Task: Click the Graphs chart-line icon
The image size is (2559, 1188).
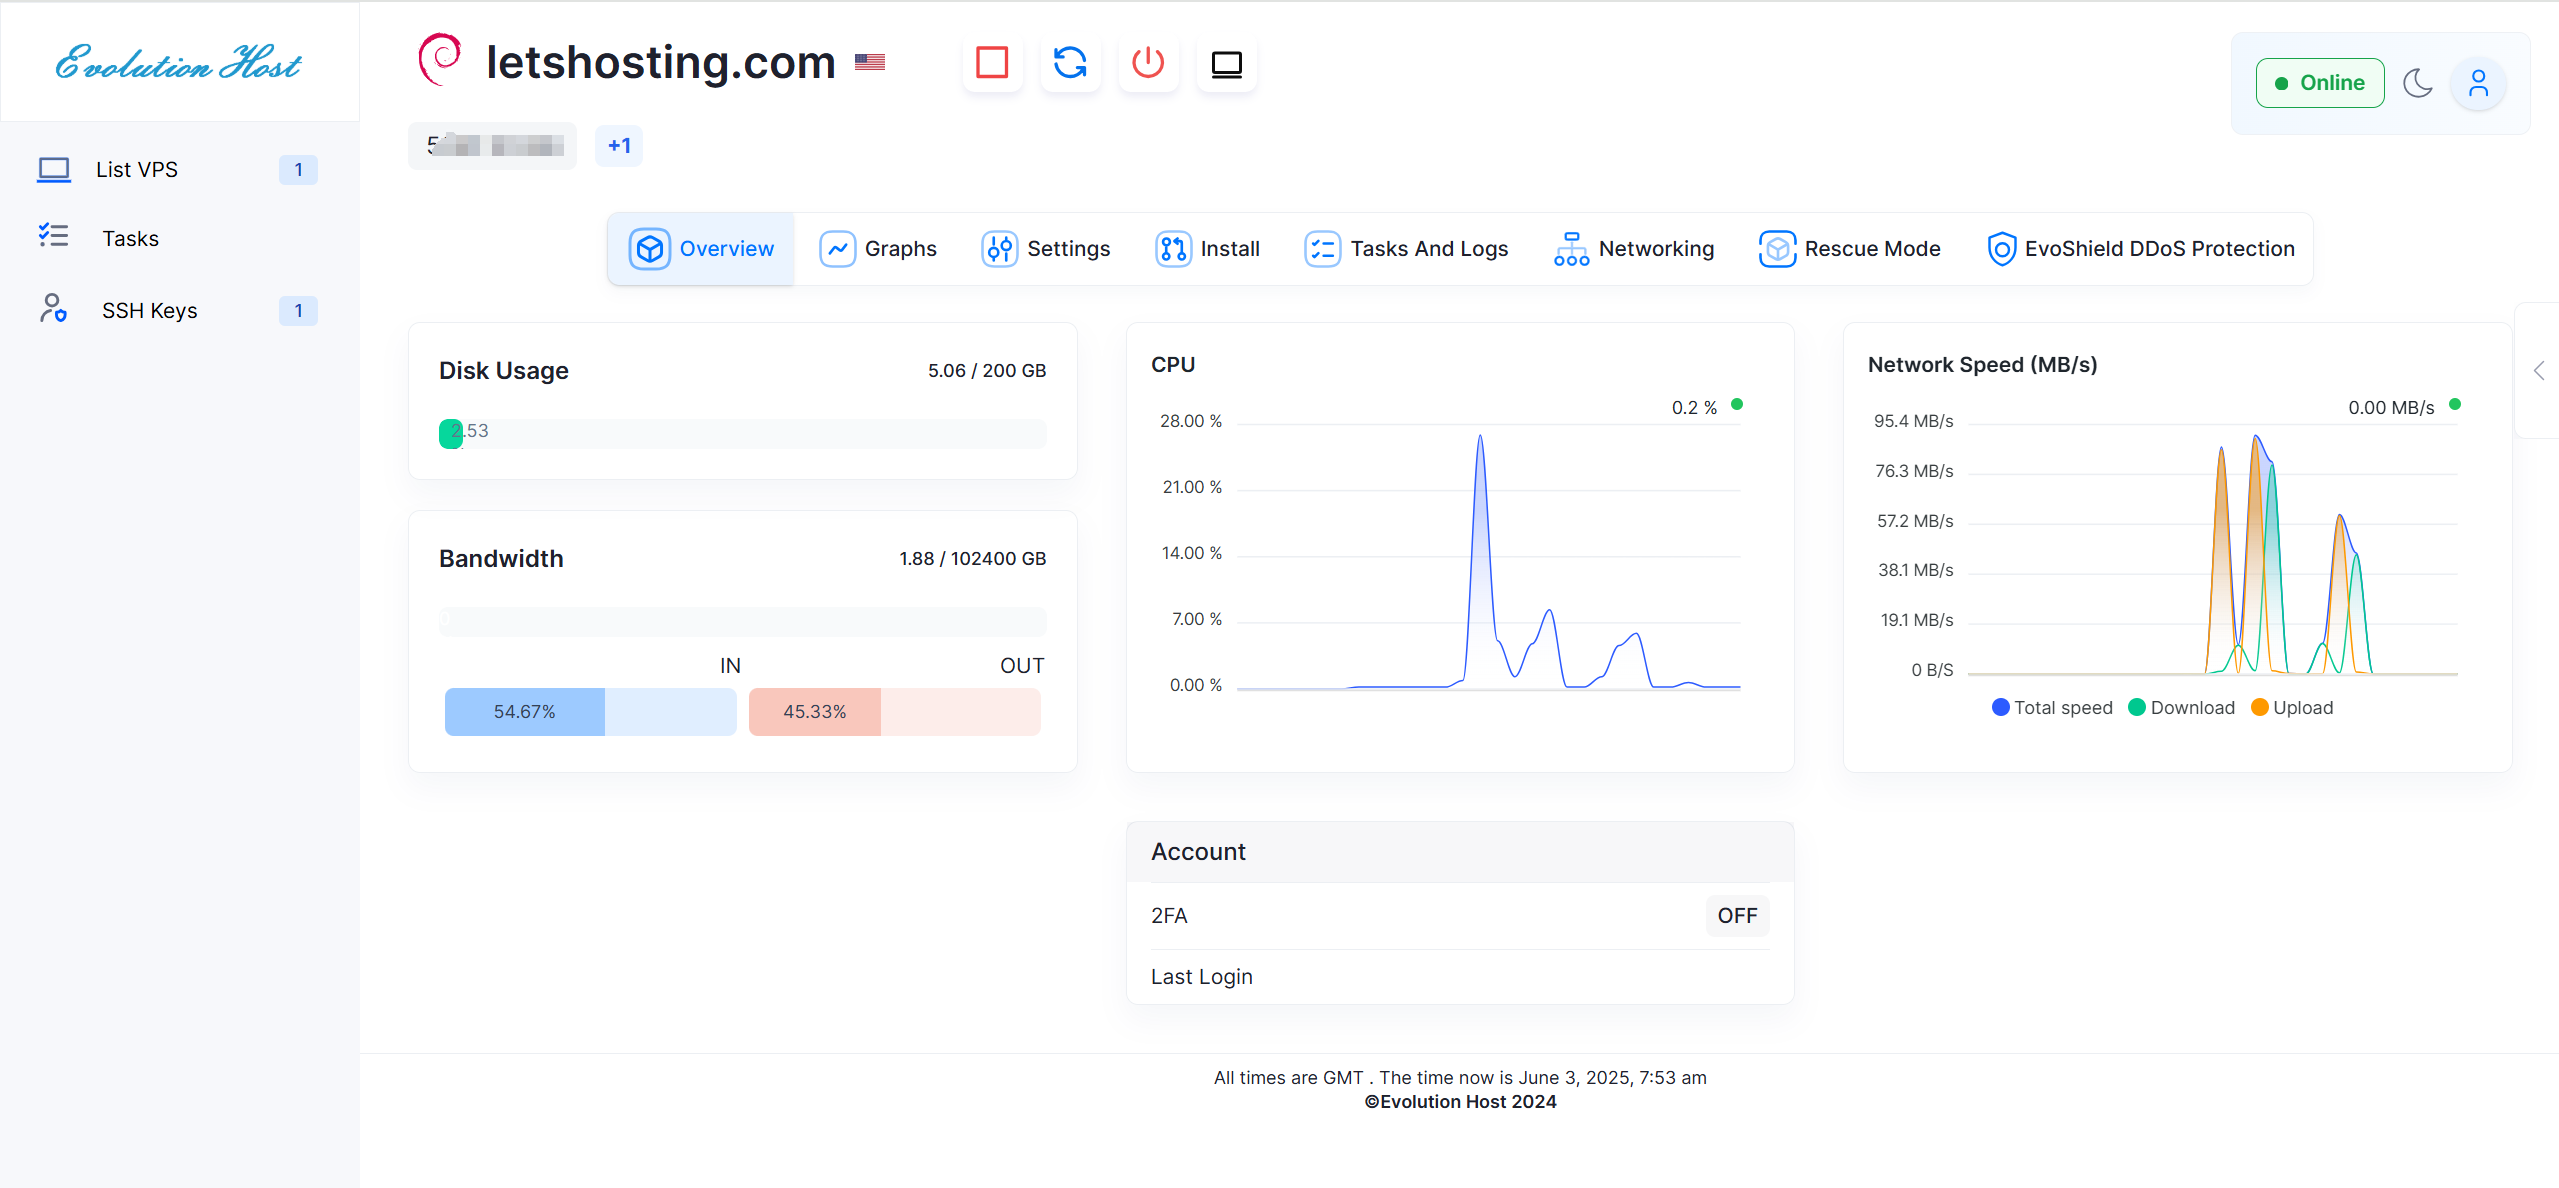Action: click(838, 249)
